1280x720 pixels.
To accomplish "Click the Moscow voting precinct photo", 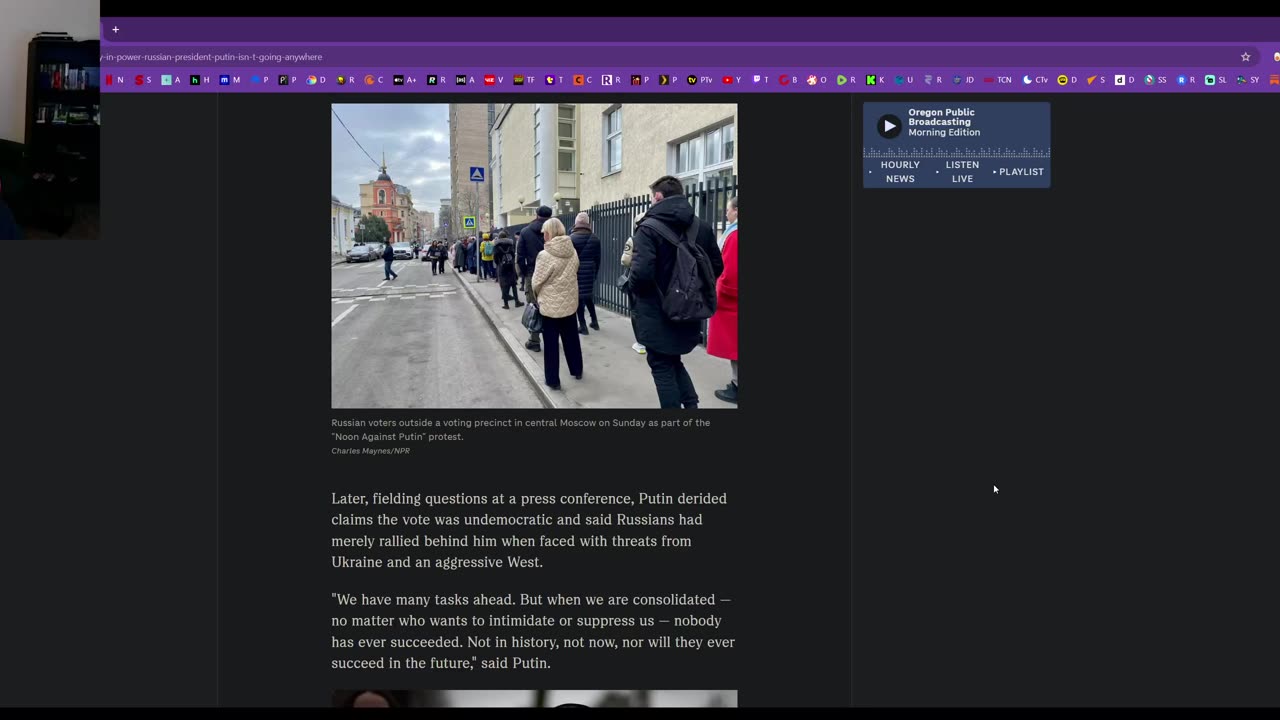I will 534,256.
